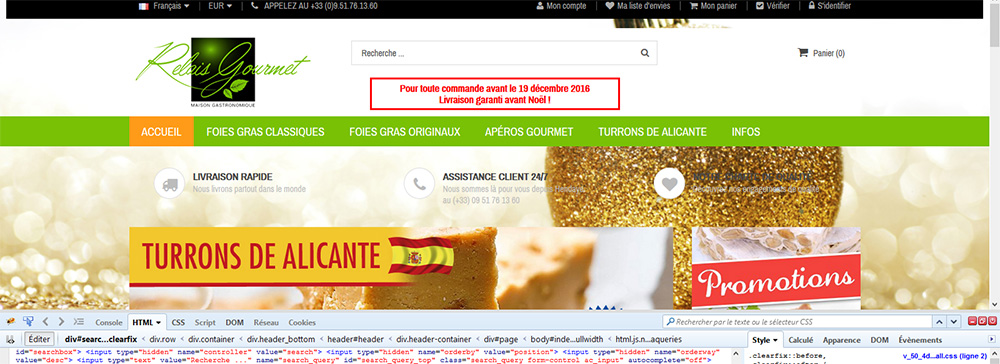
Task: Find next match with Firebug search down arrow
Action: 953,322
